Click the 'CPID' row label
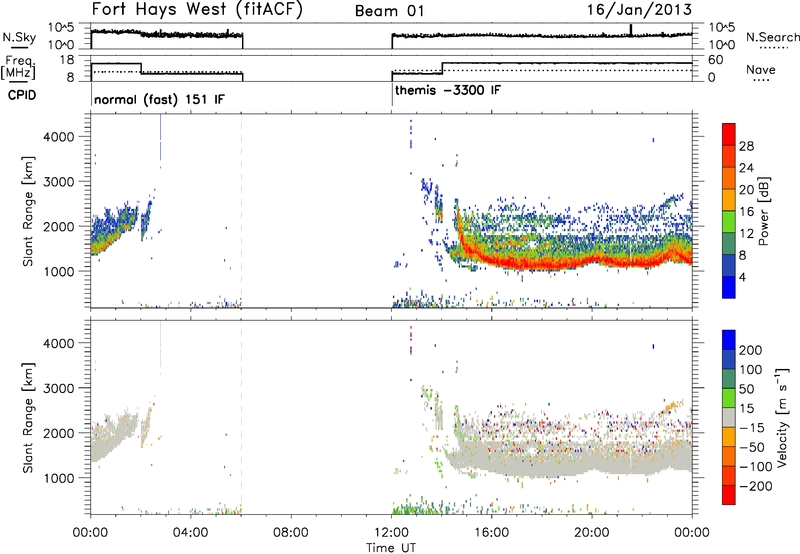This screenshot has width=800, height=554. (22, 95)
